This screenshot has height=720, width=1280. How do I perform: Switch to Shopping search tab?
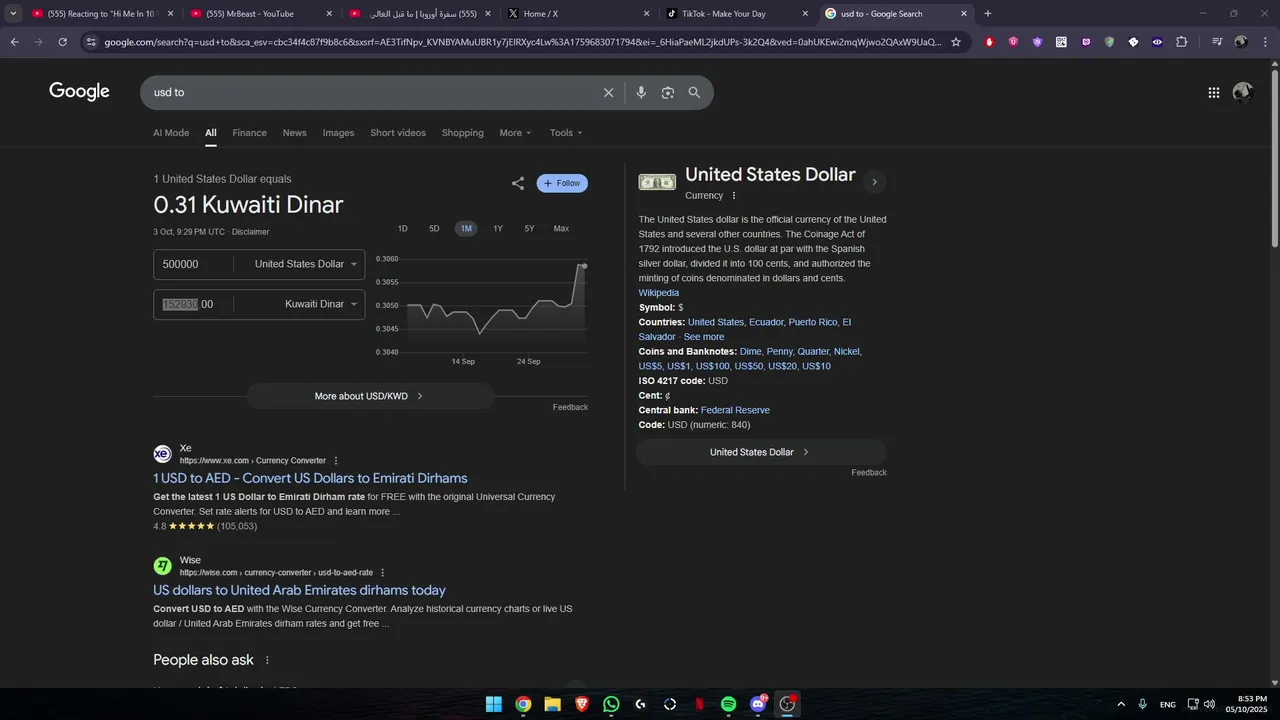coord(463,133)
